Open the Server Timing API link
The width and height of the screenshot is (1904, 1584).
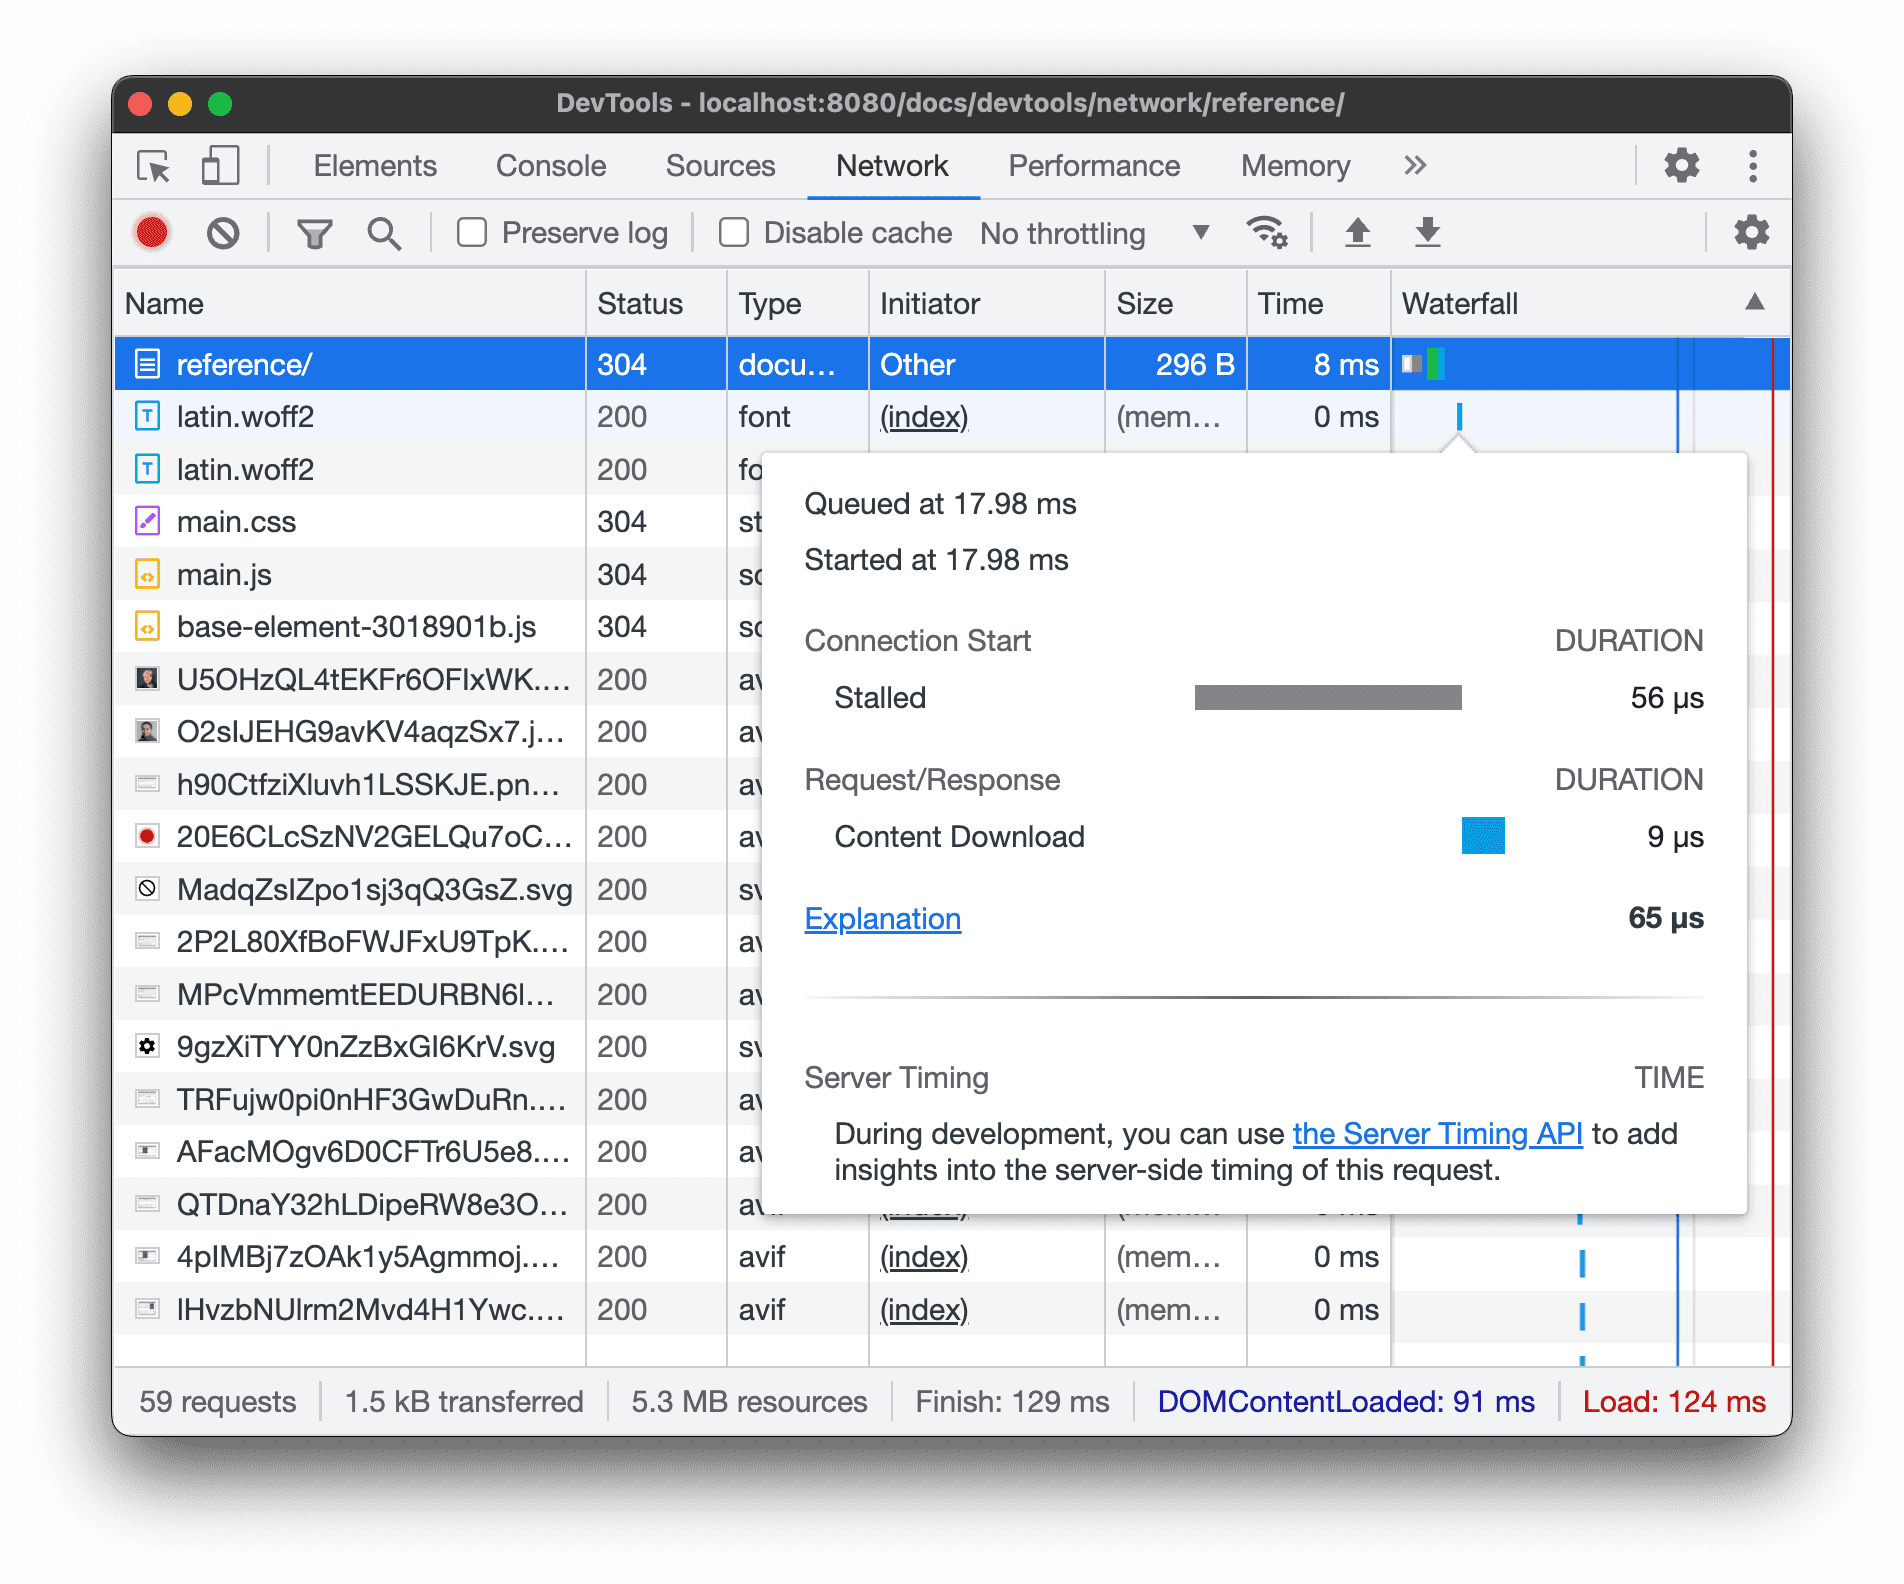click(1437, 1133)
